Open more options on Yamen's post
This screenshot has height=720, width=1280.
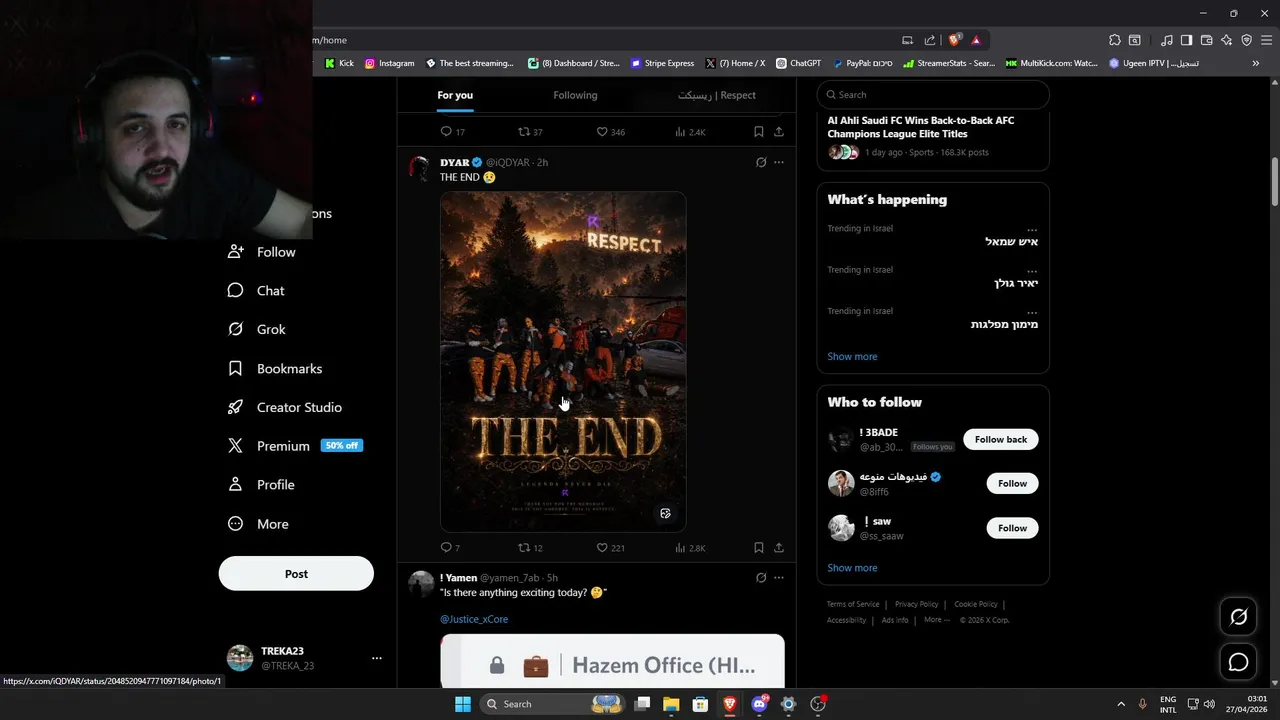[779, 578]
